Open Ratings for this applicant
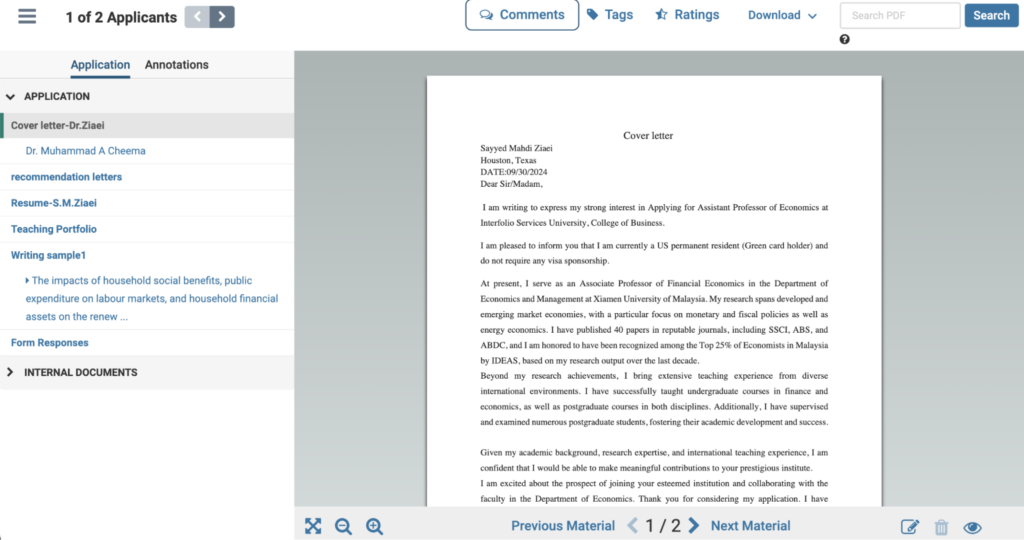The width and height of the screenshot is (1024, 540). (687, 14)
